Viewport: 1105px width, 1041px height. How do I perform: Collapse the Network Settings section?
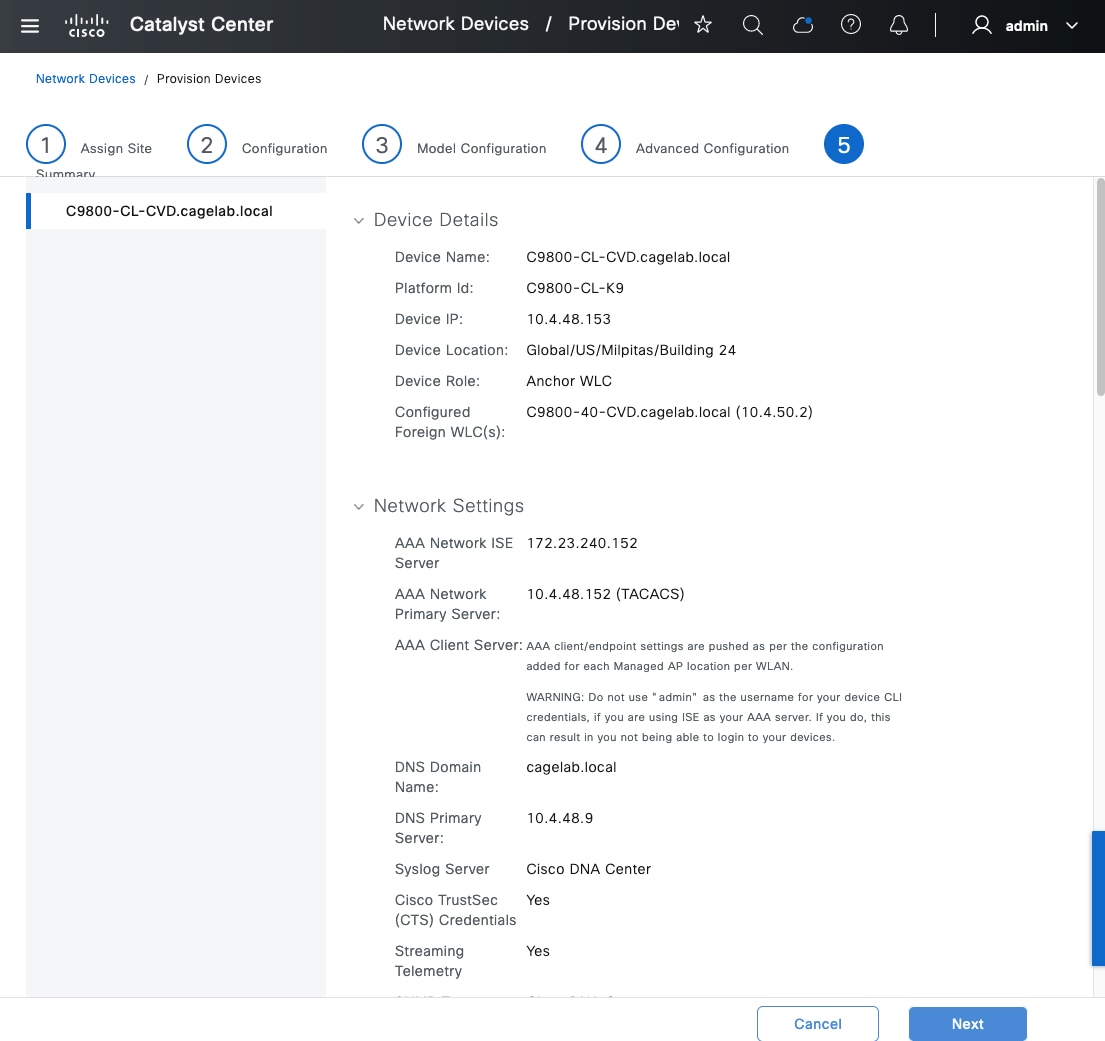click(359, 507)
